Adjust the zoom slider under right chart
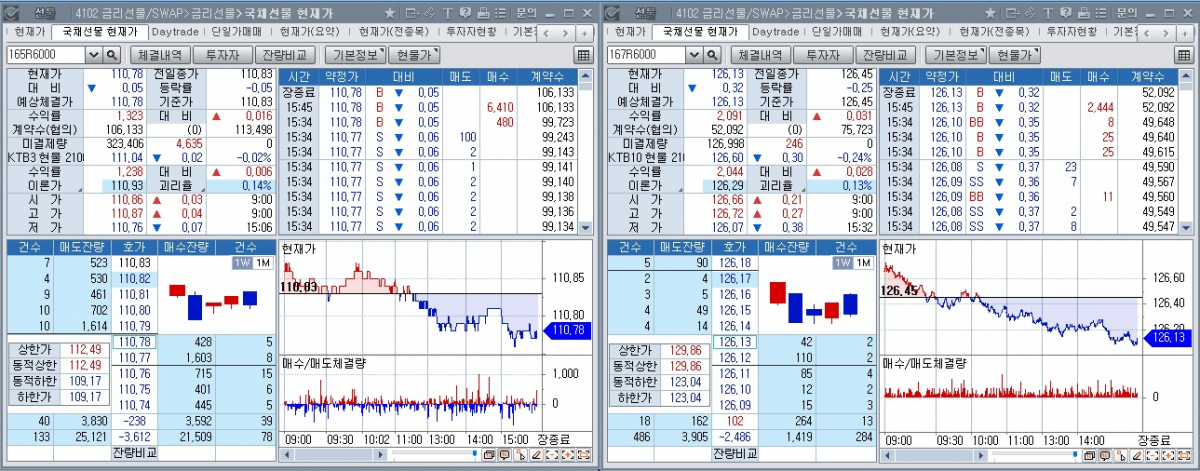Image resolution: width=1200 pixels, height=471 pixels. click(x=1075, y=454)
